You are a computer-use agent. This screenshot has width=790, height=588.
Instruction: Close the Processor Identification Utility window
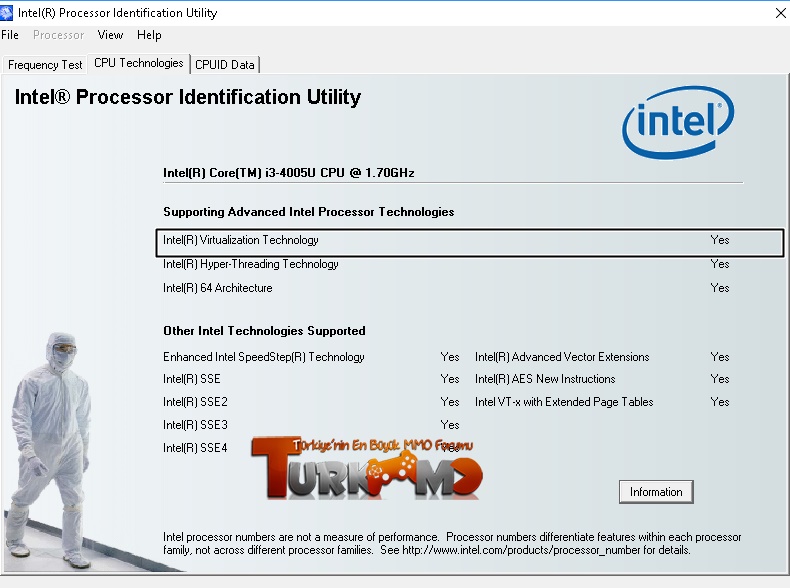coord(780,13)
